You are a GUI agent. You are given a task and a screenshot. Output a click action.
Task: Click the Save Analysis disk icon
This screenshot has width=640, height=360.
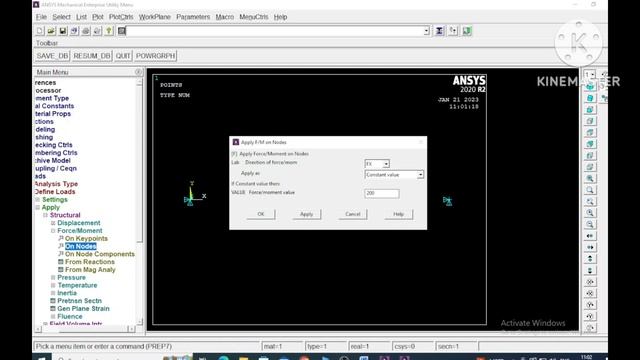(62, 31)
